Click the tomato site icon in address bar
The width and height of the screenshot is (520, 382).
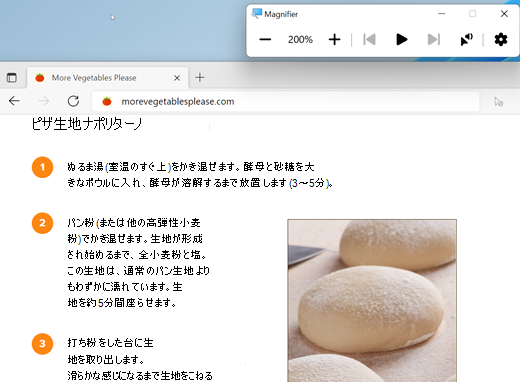click(x=107, y=101)
